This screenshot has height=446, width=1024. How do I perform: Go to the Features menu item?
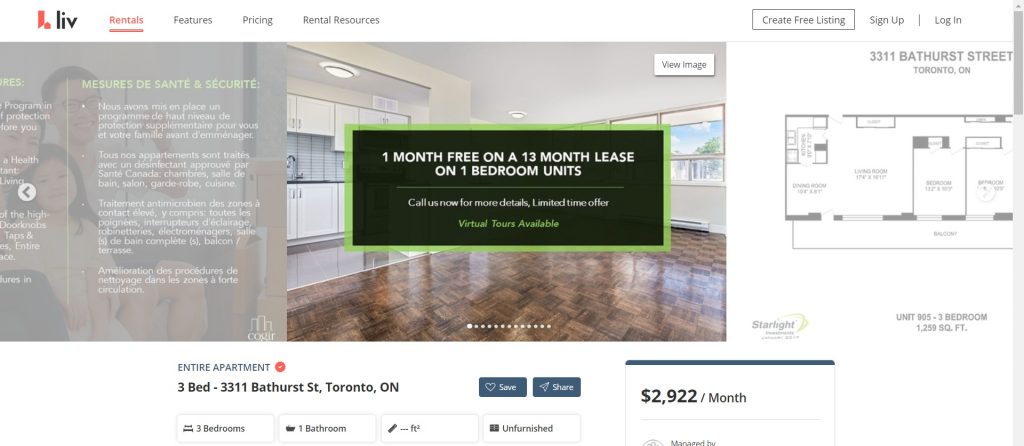193,20
